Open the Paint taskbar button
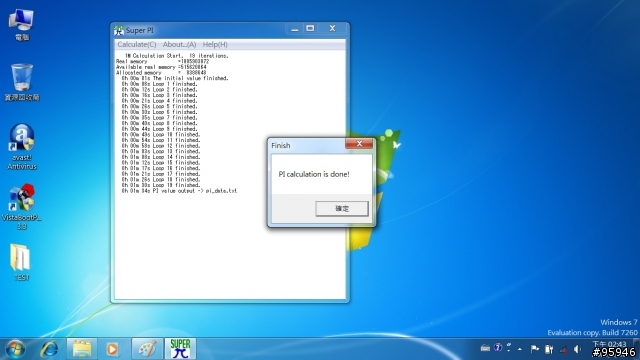640x360 pixels. [x=147, y=349]
